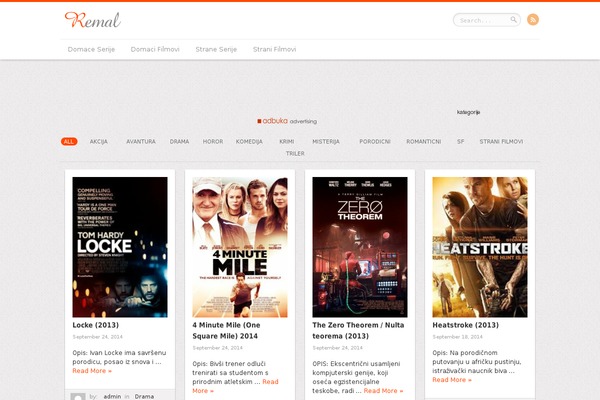Open The Zero Theorem poster
Screen dimensions: 600x400
tap(360, 247)
